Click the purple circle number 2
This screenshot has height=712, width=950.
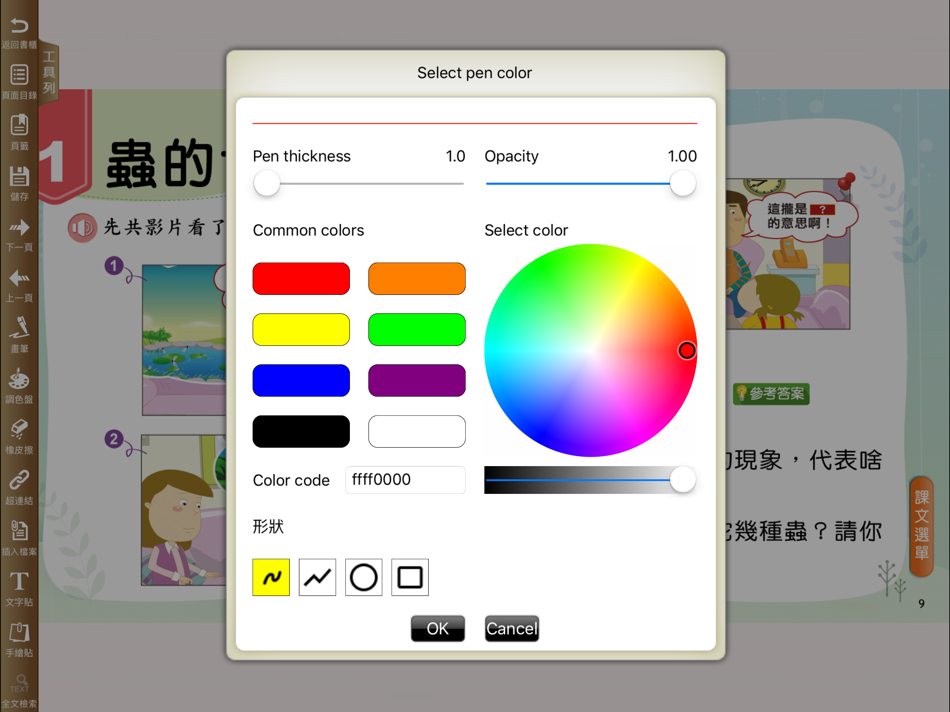[114, 439]
